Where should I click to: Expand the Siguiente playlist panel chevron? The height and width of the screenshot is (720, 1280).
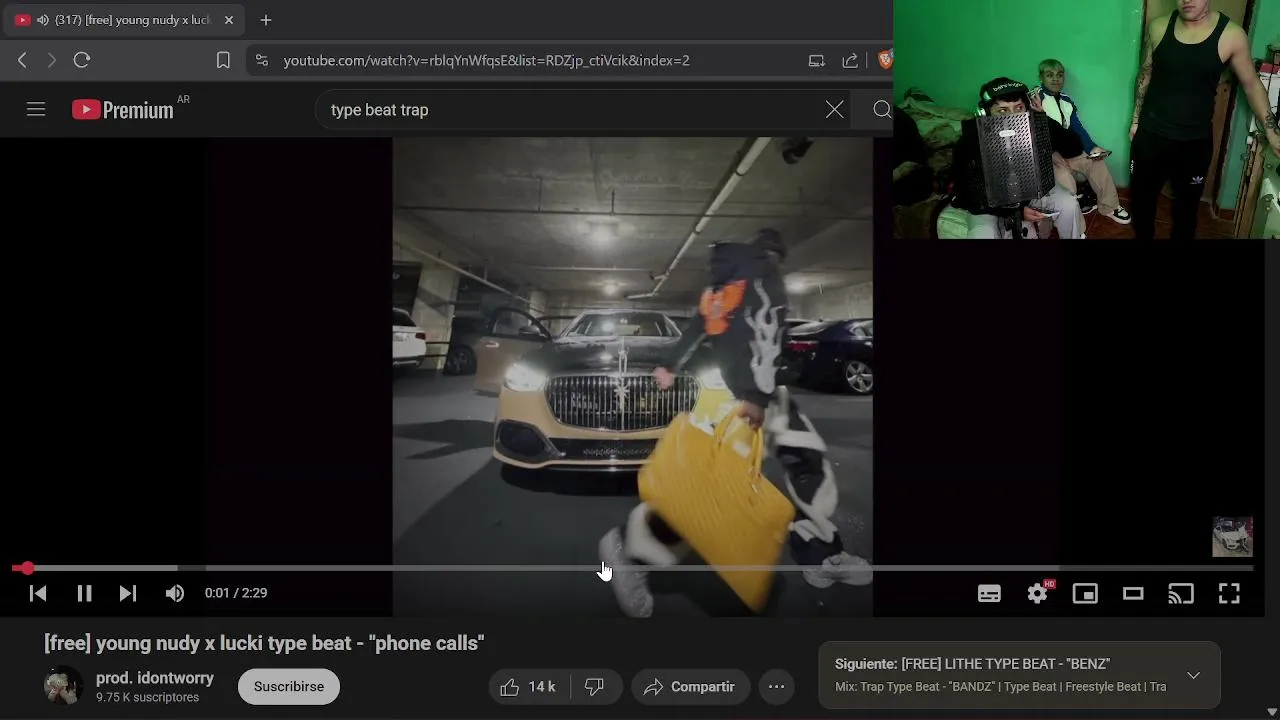1193,675
